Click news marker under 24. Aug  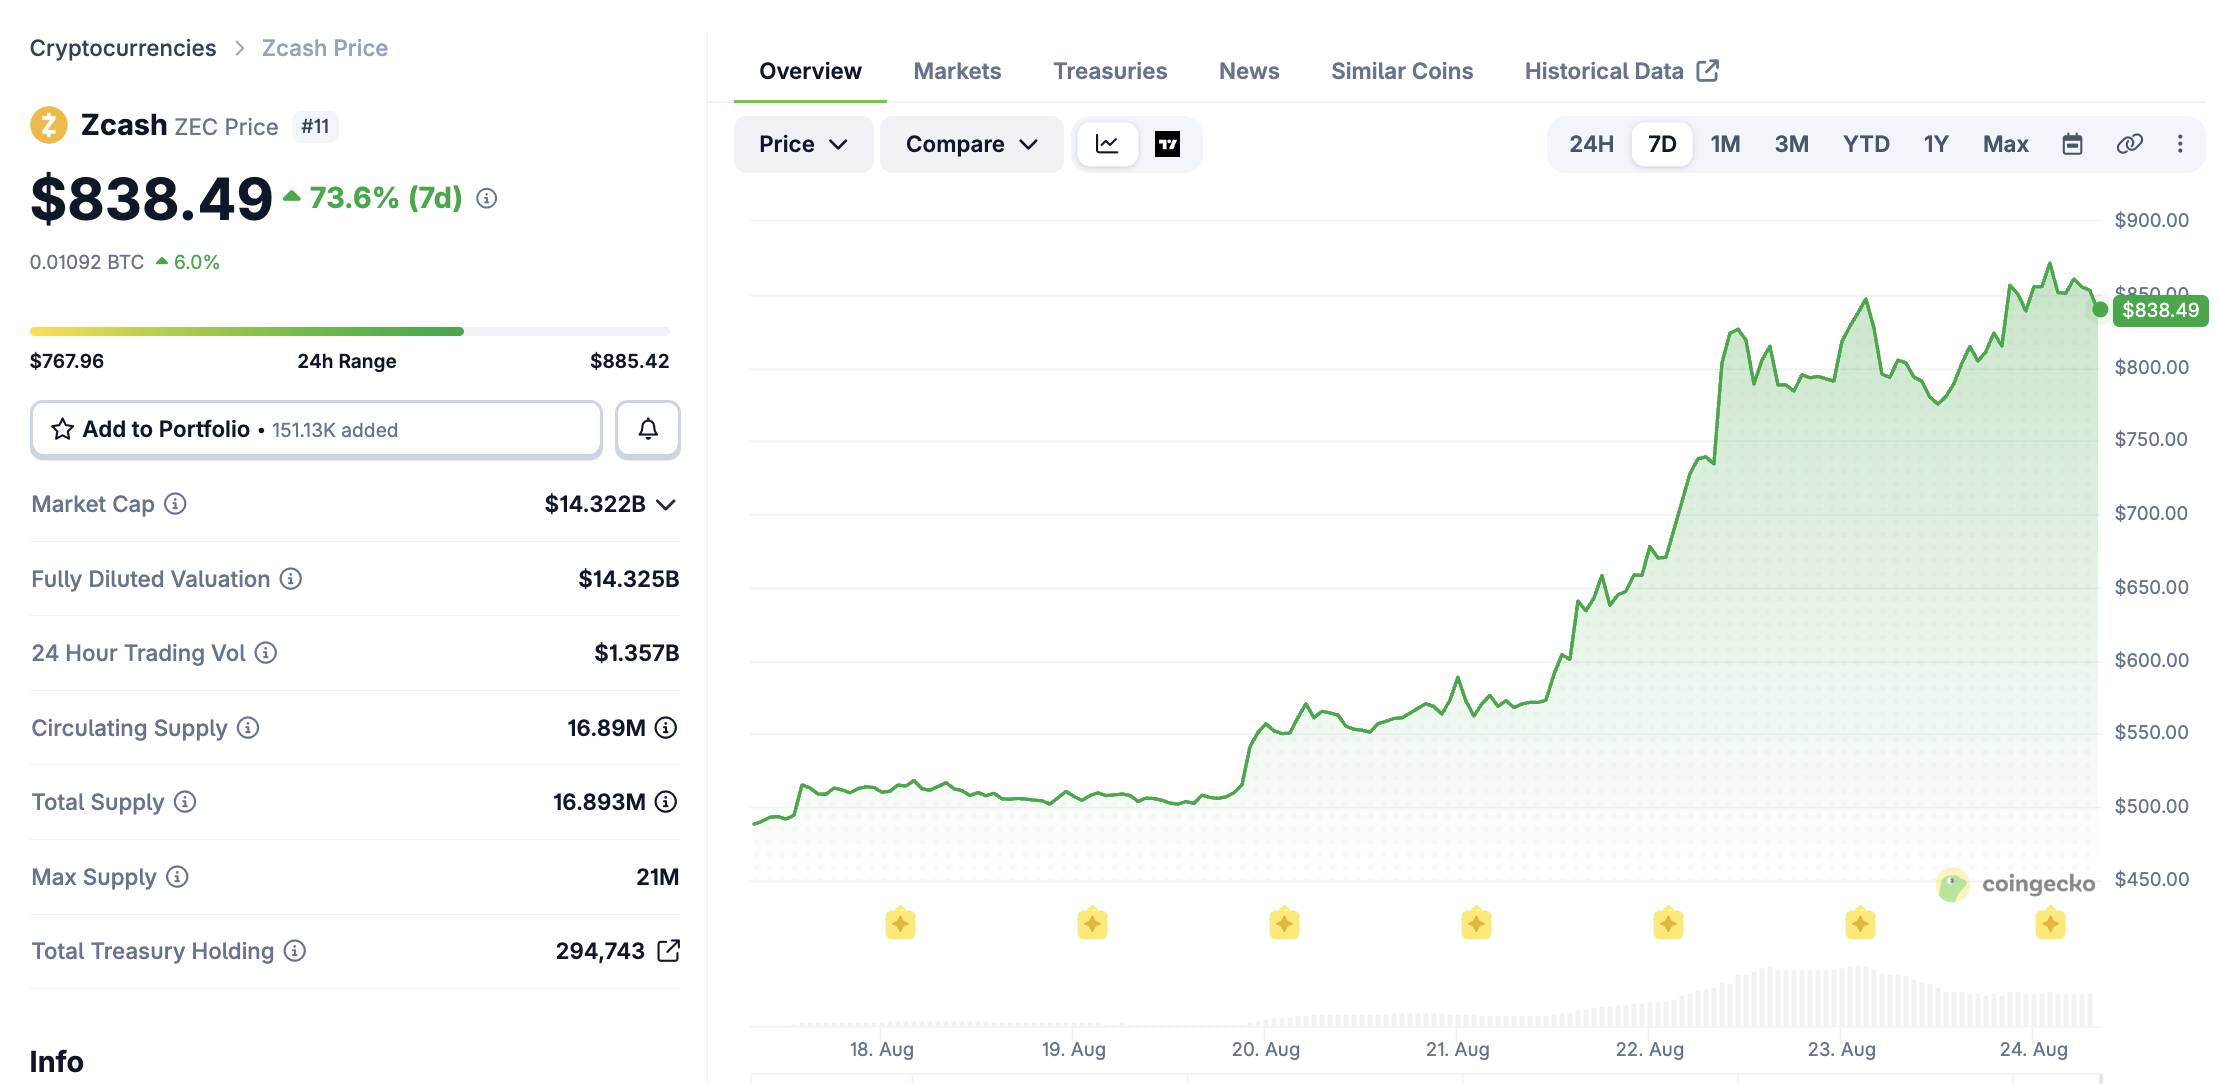pos(2050,923)
